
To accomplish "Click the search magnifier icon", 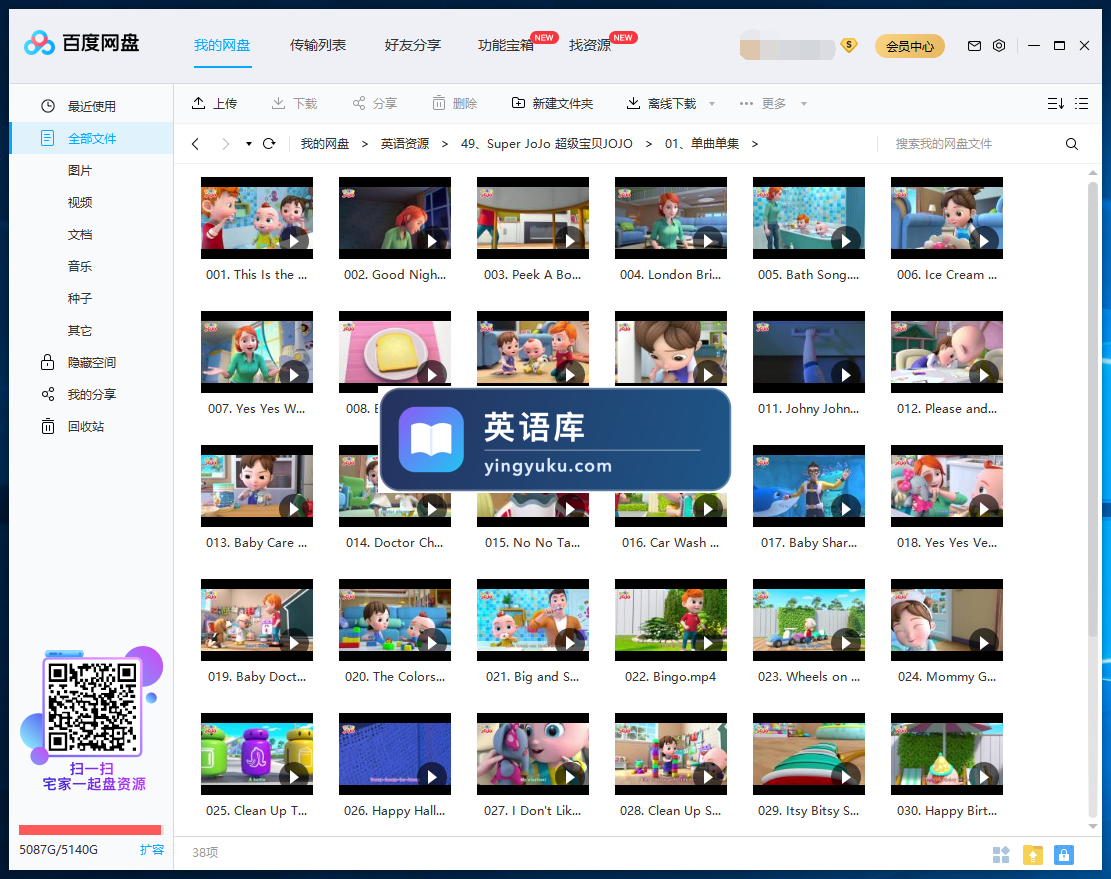I will 1072,144.
